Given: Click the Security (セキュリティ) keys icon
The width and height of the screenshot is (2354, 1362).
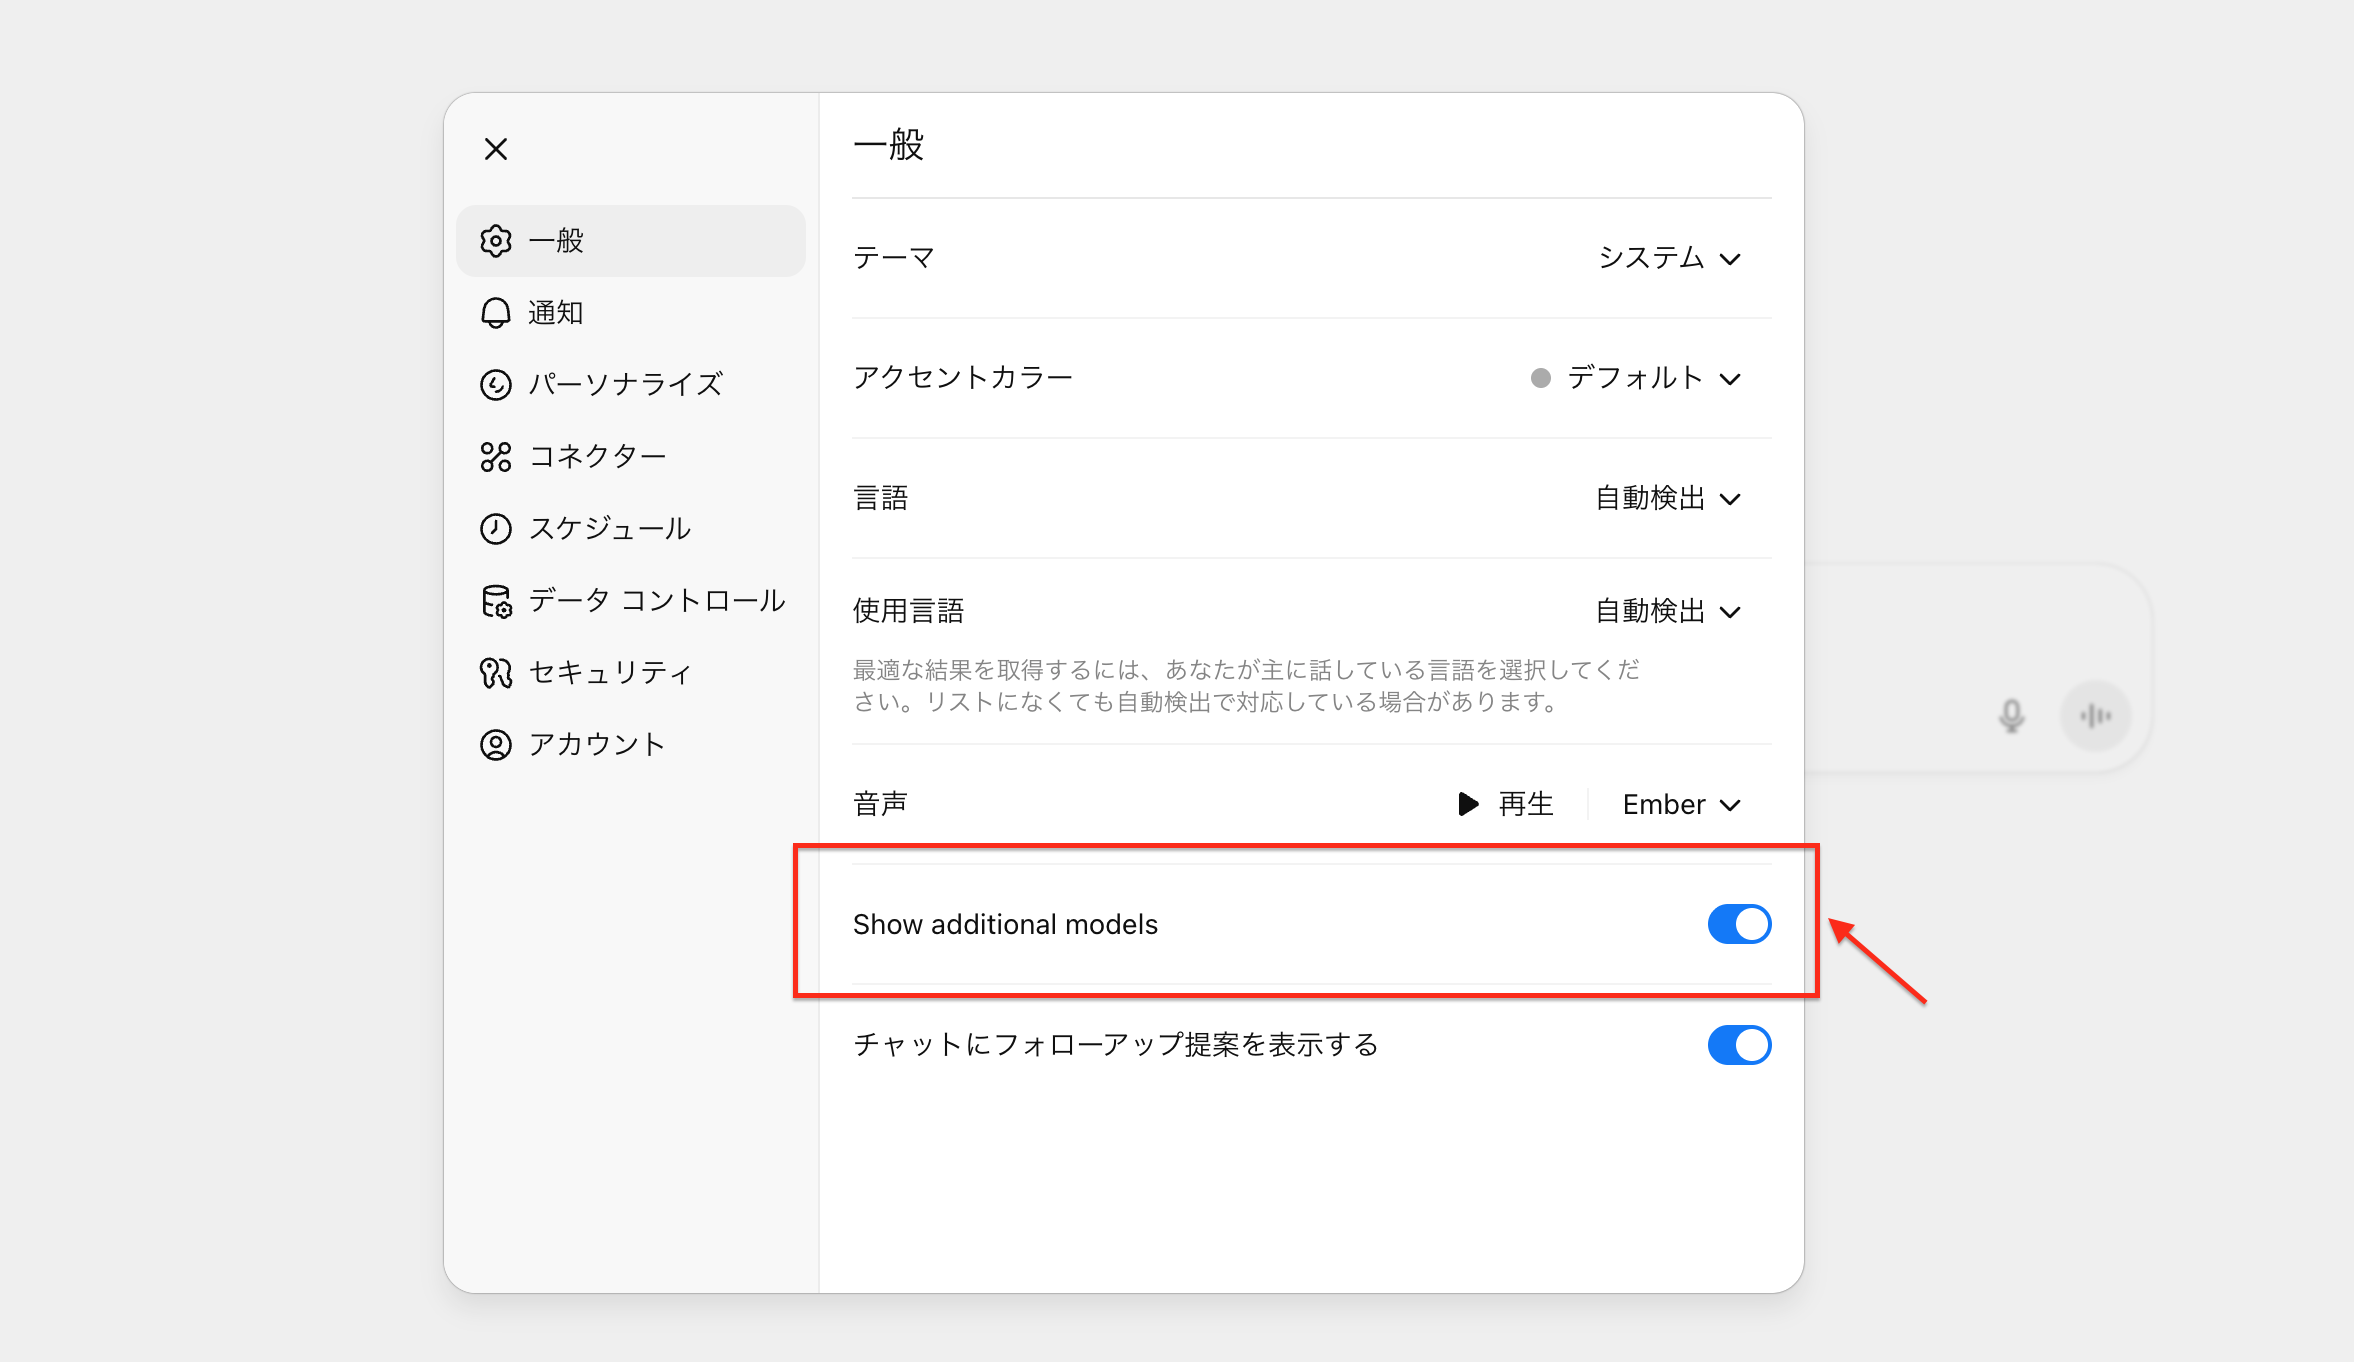Looking at the screenshot, I should 496,673.
